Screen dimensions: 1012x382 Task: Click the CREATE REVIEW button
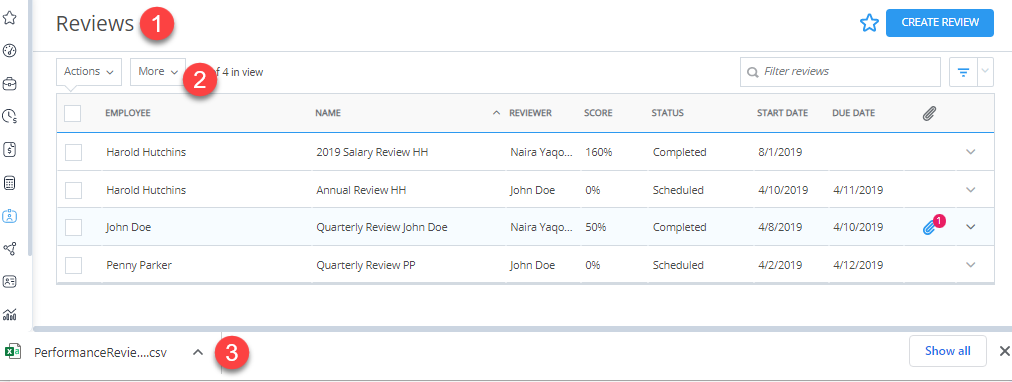pos(940,23)
